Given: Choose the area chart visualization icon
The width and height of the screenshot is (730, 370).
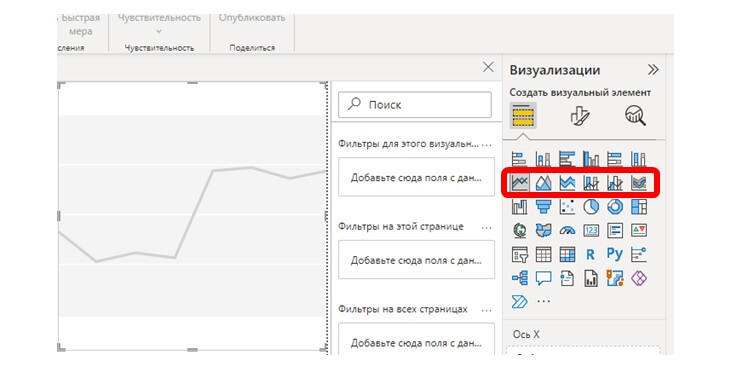Looking at the screenshot, I should [543, 183].
